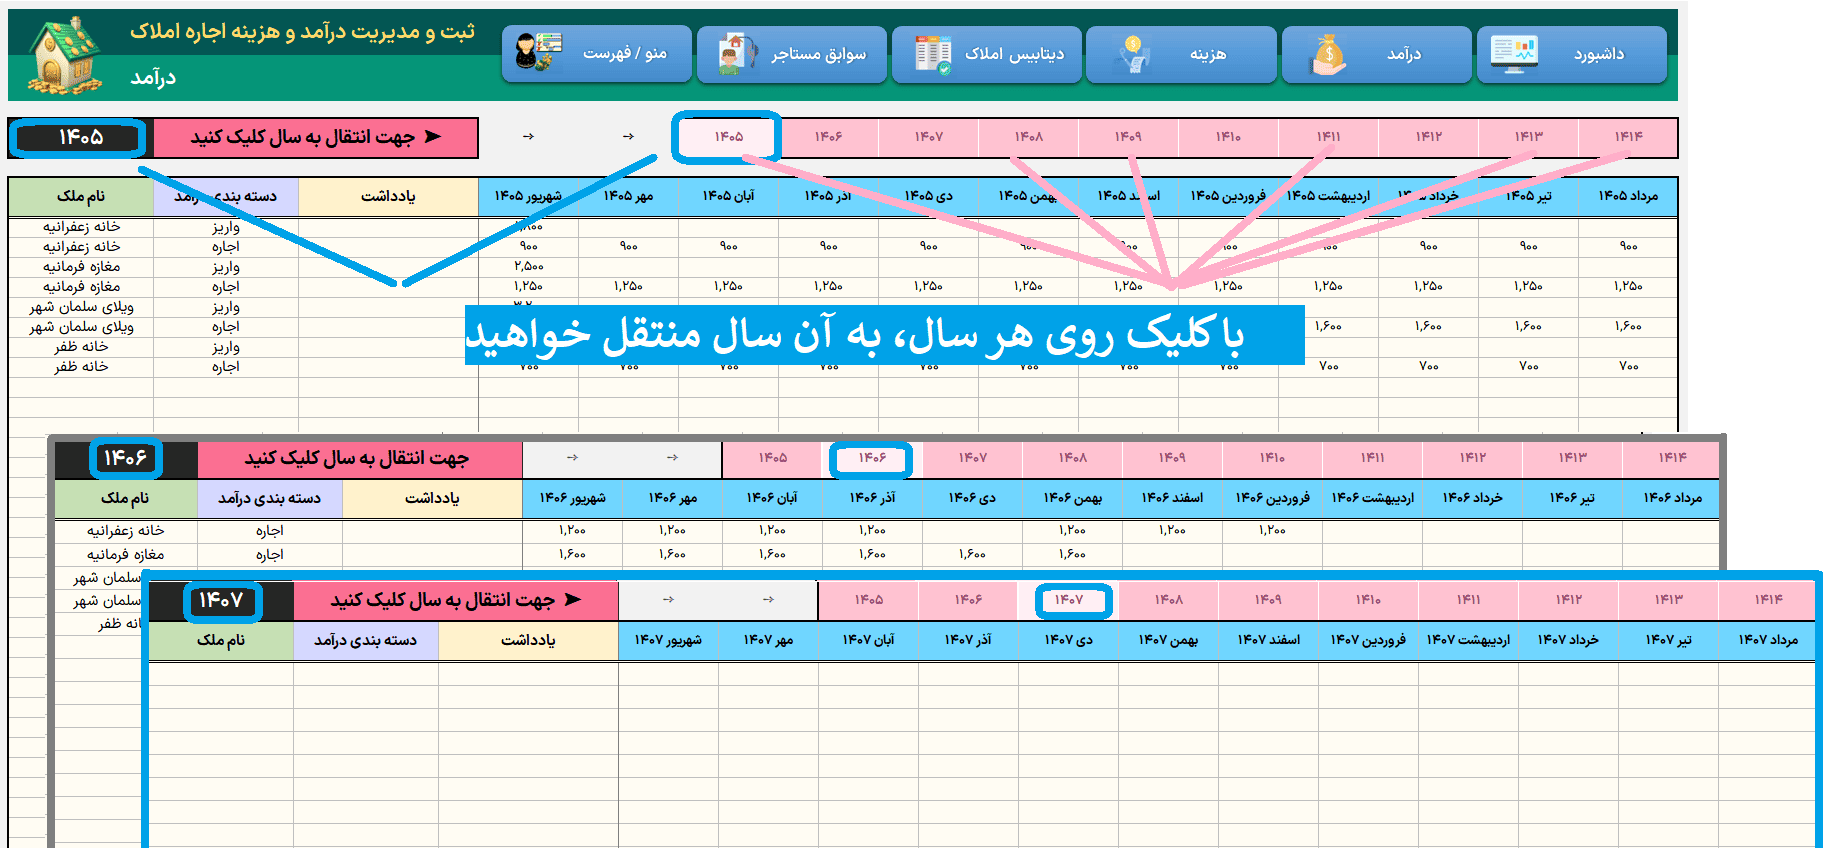Select the بهمن ۱۴۰۷ month header

(x=1168, y=640)
